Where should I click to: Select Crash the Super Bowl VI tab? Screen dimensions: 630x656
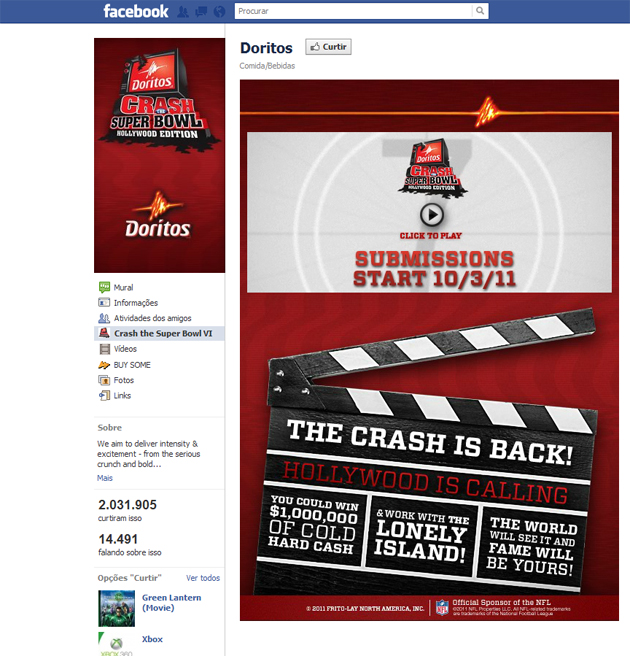(x=159, y=333)
